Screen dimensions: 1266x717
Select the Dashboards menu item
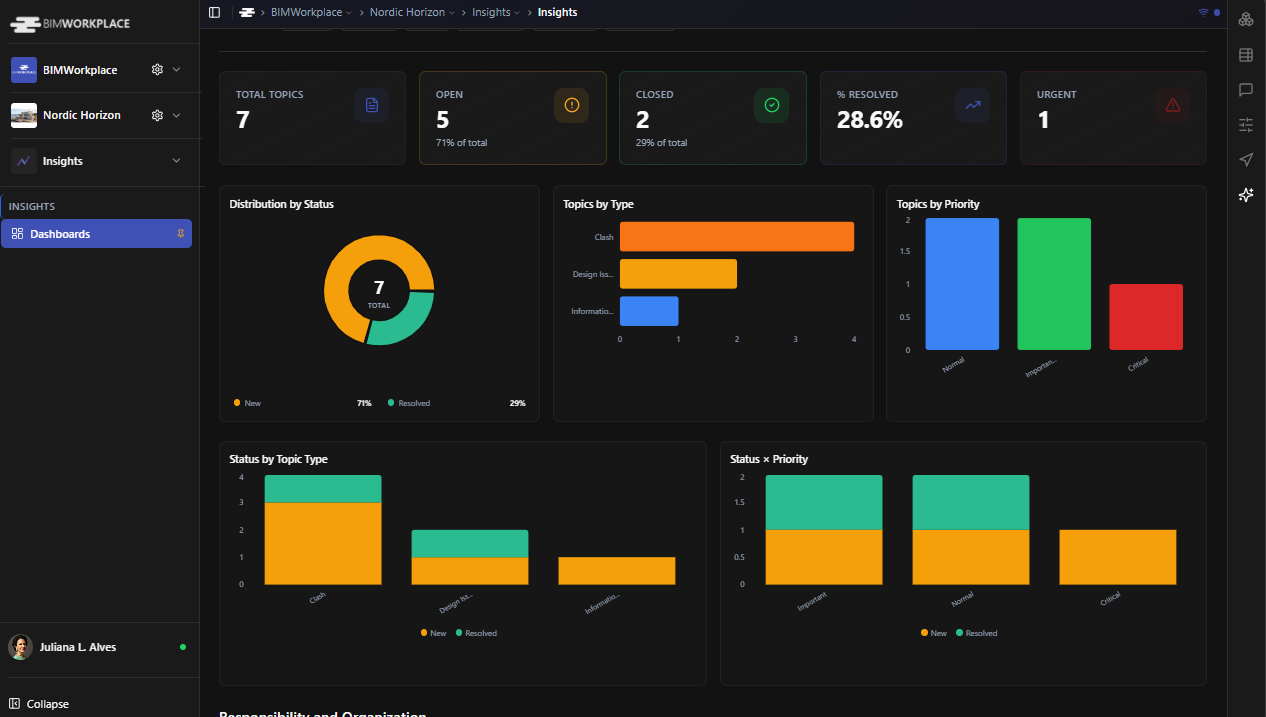click(96, 234)
